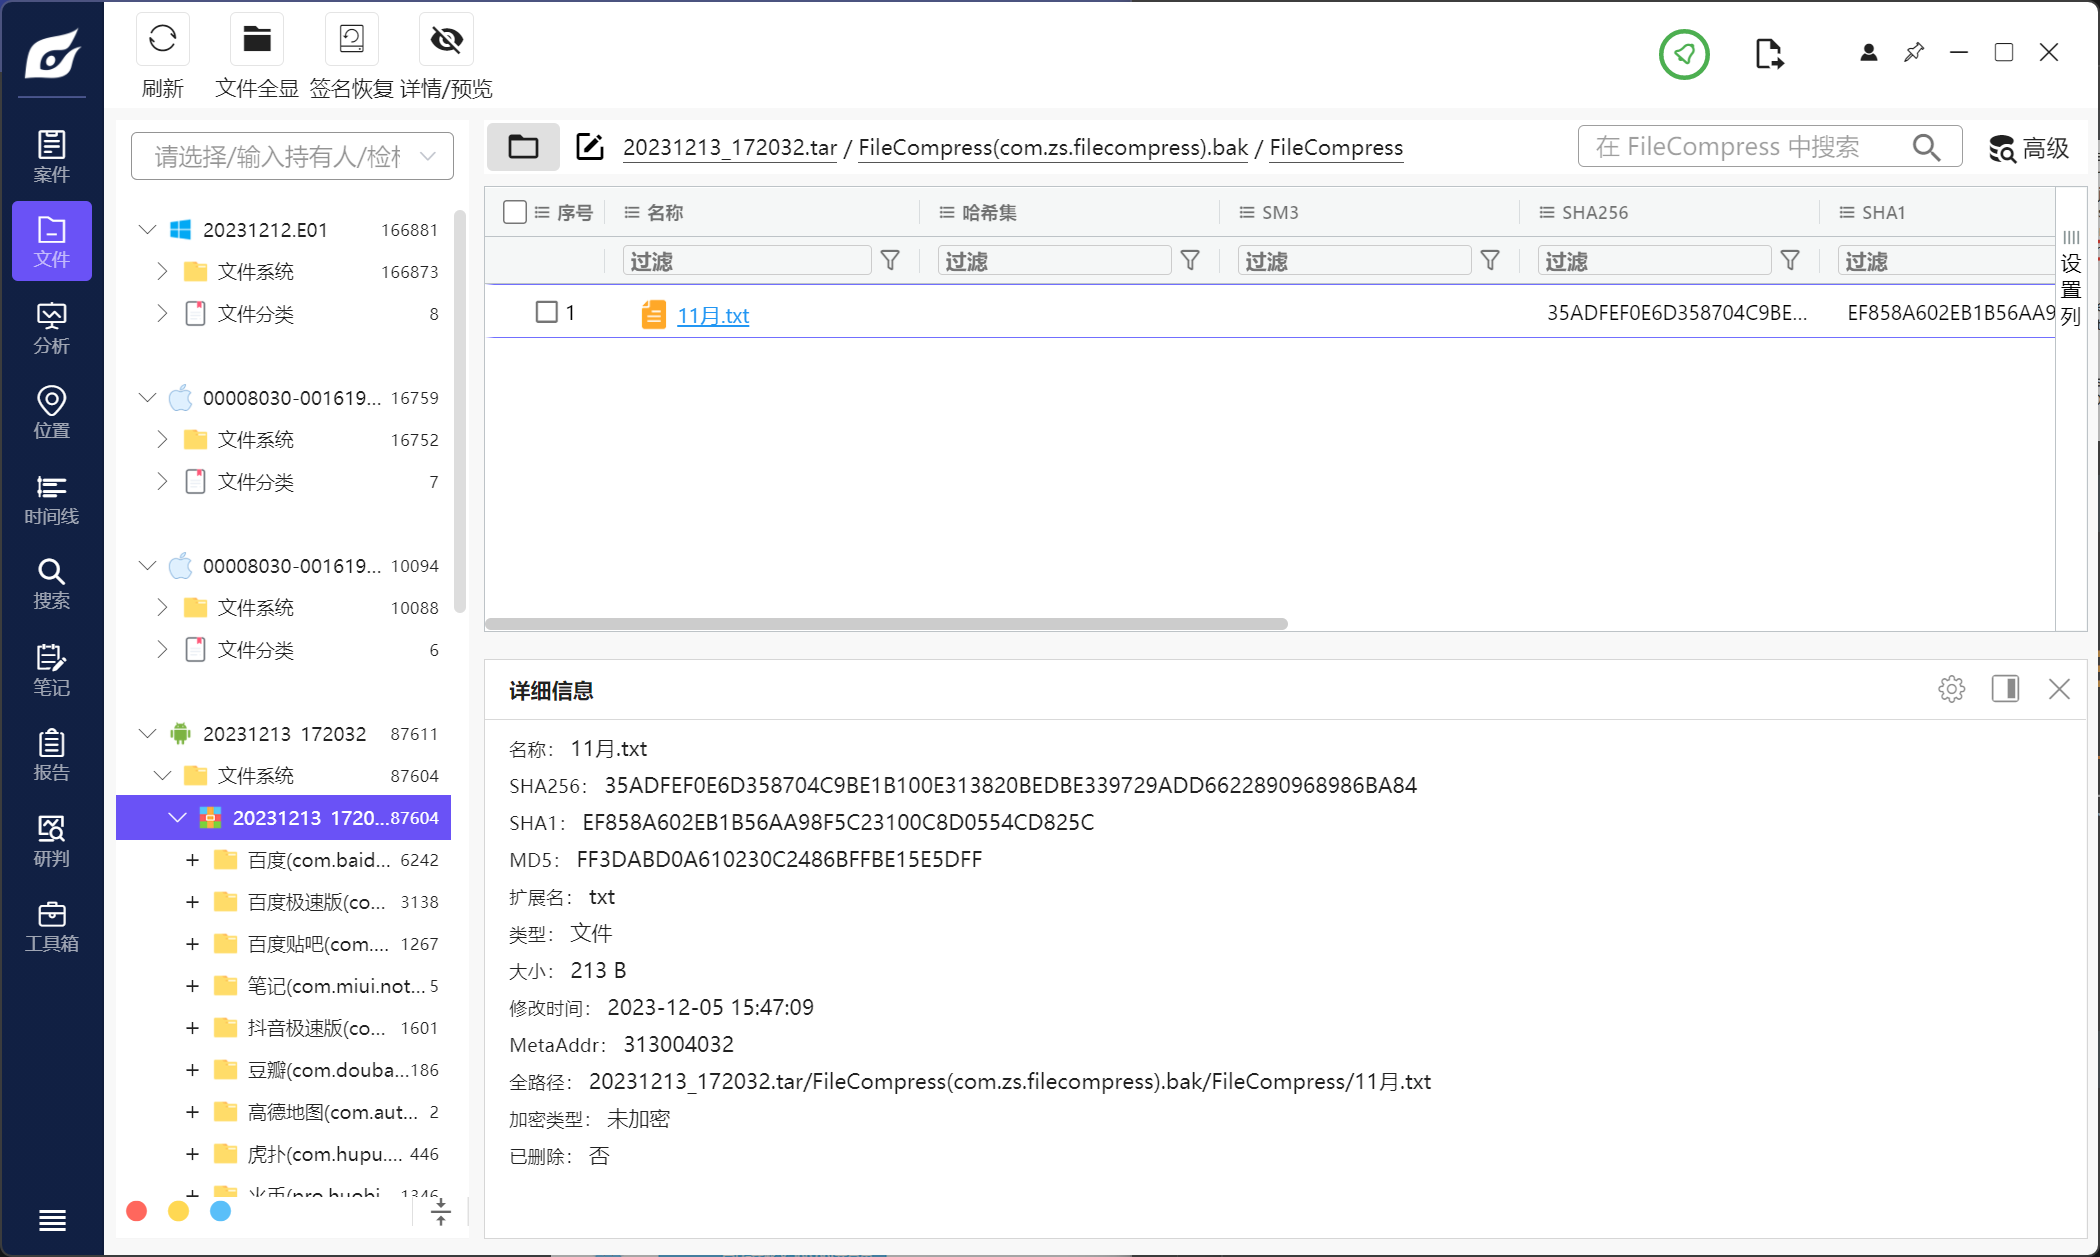Click the 高级 advanced search button
The image size is (2100, 1257).
pyautogui.click(x=2028, y=148)
